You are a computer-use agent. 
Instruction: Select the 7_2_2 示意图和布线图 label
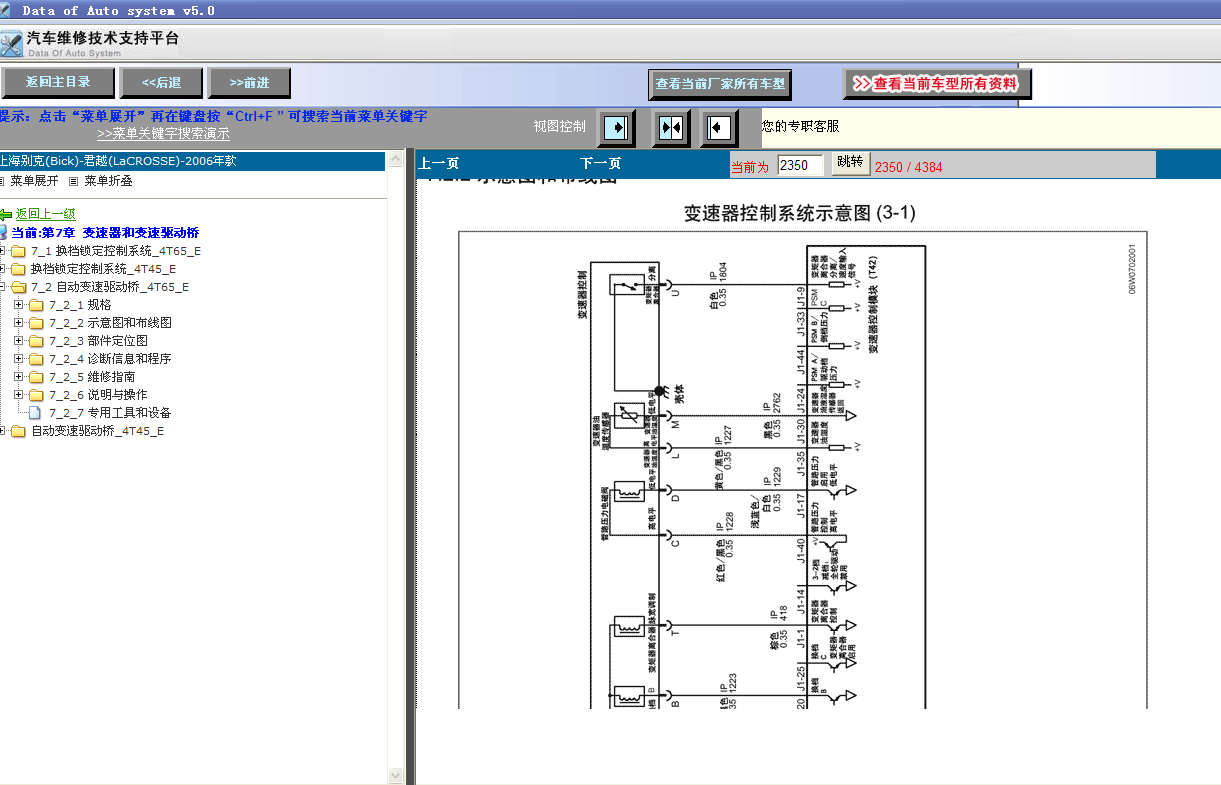[x=110, y=323]
